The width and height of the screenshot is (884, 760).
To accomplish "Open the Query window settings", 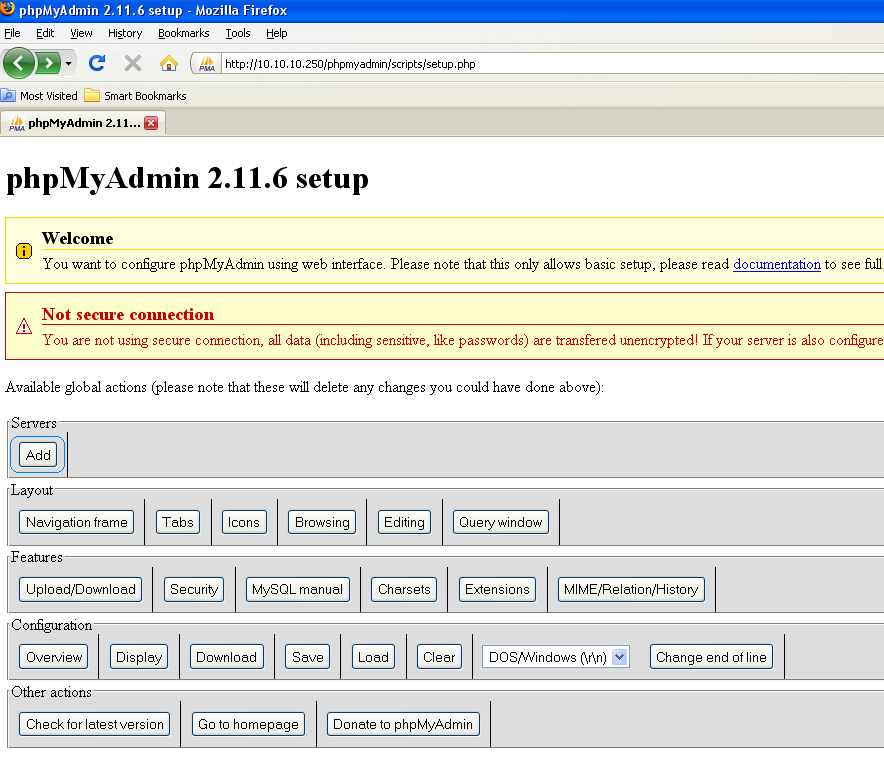I will [500, 521].
